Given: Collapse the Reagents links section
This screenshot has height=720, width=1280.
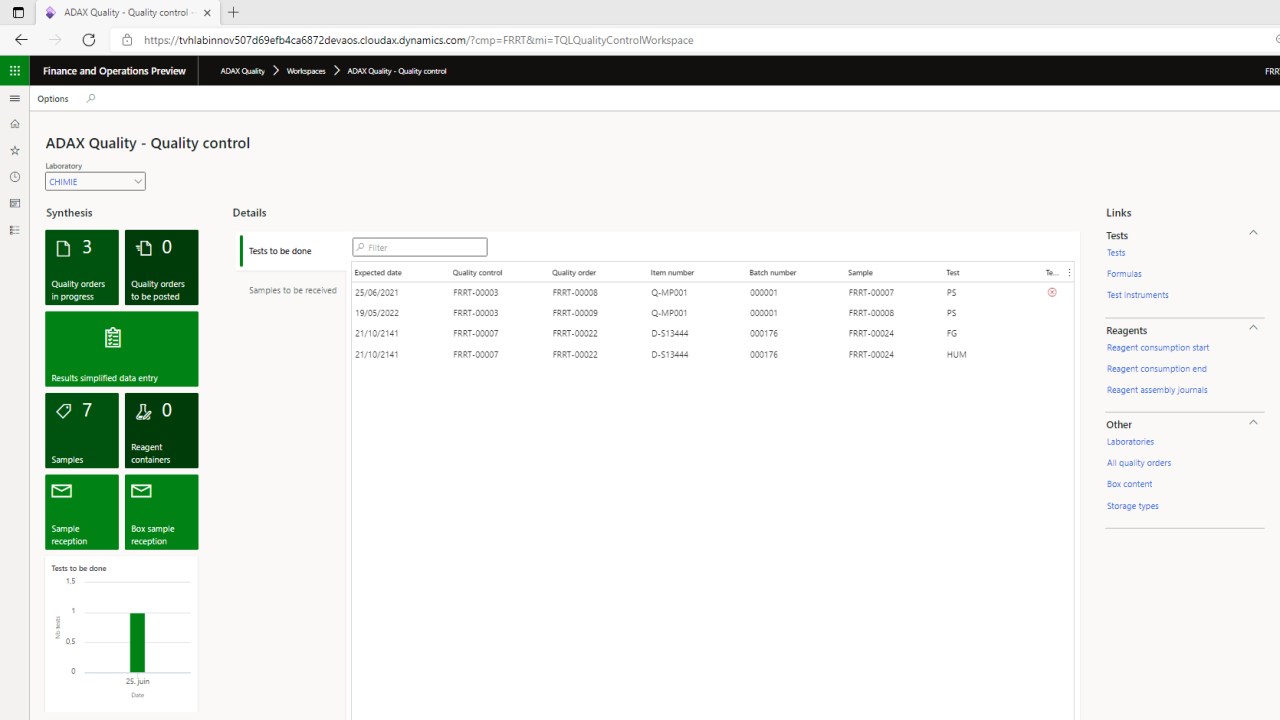Looking at the screenshot, I should [x=1253, y=327].
